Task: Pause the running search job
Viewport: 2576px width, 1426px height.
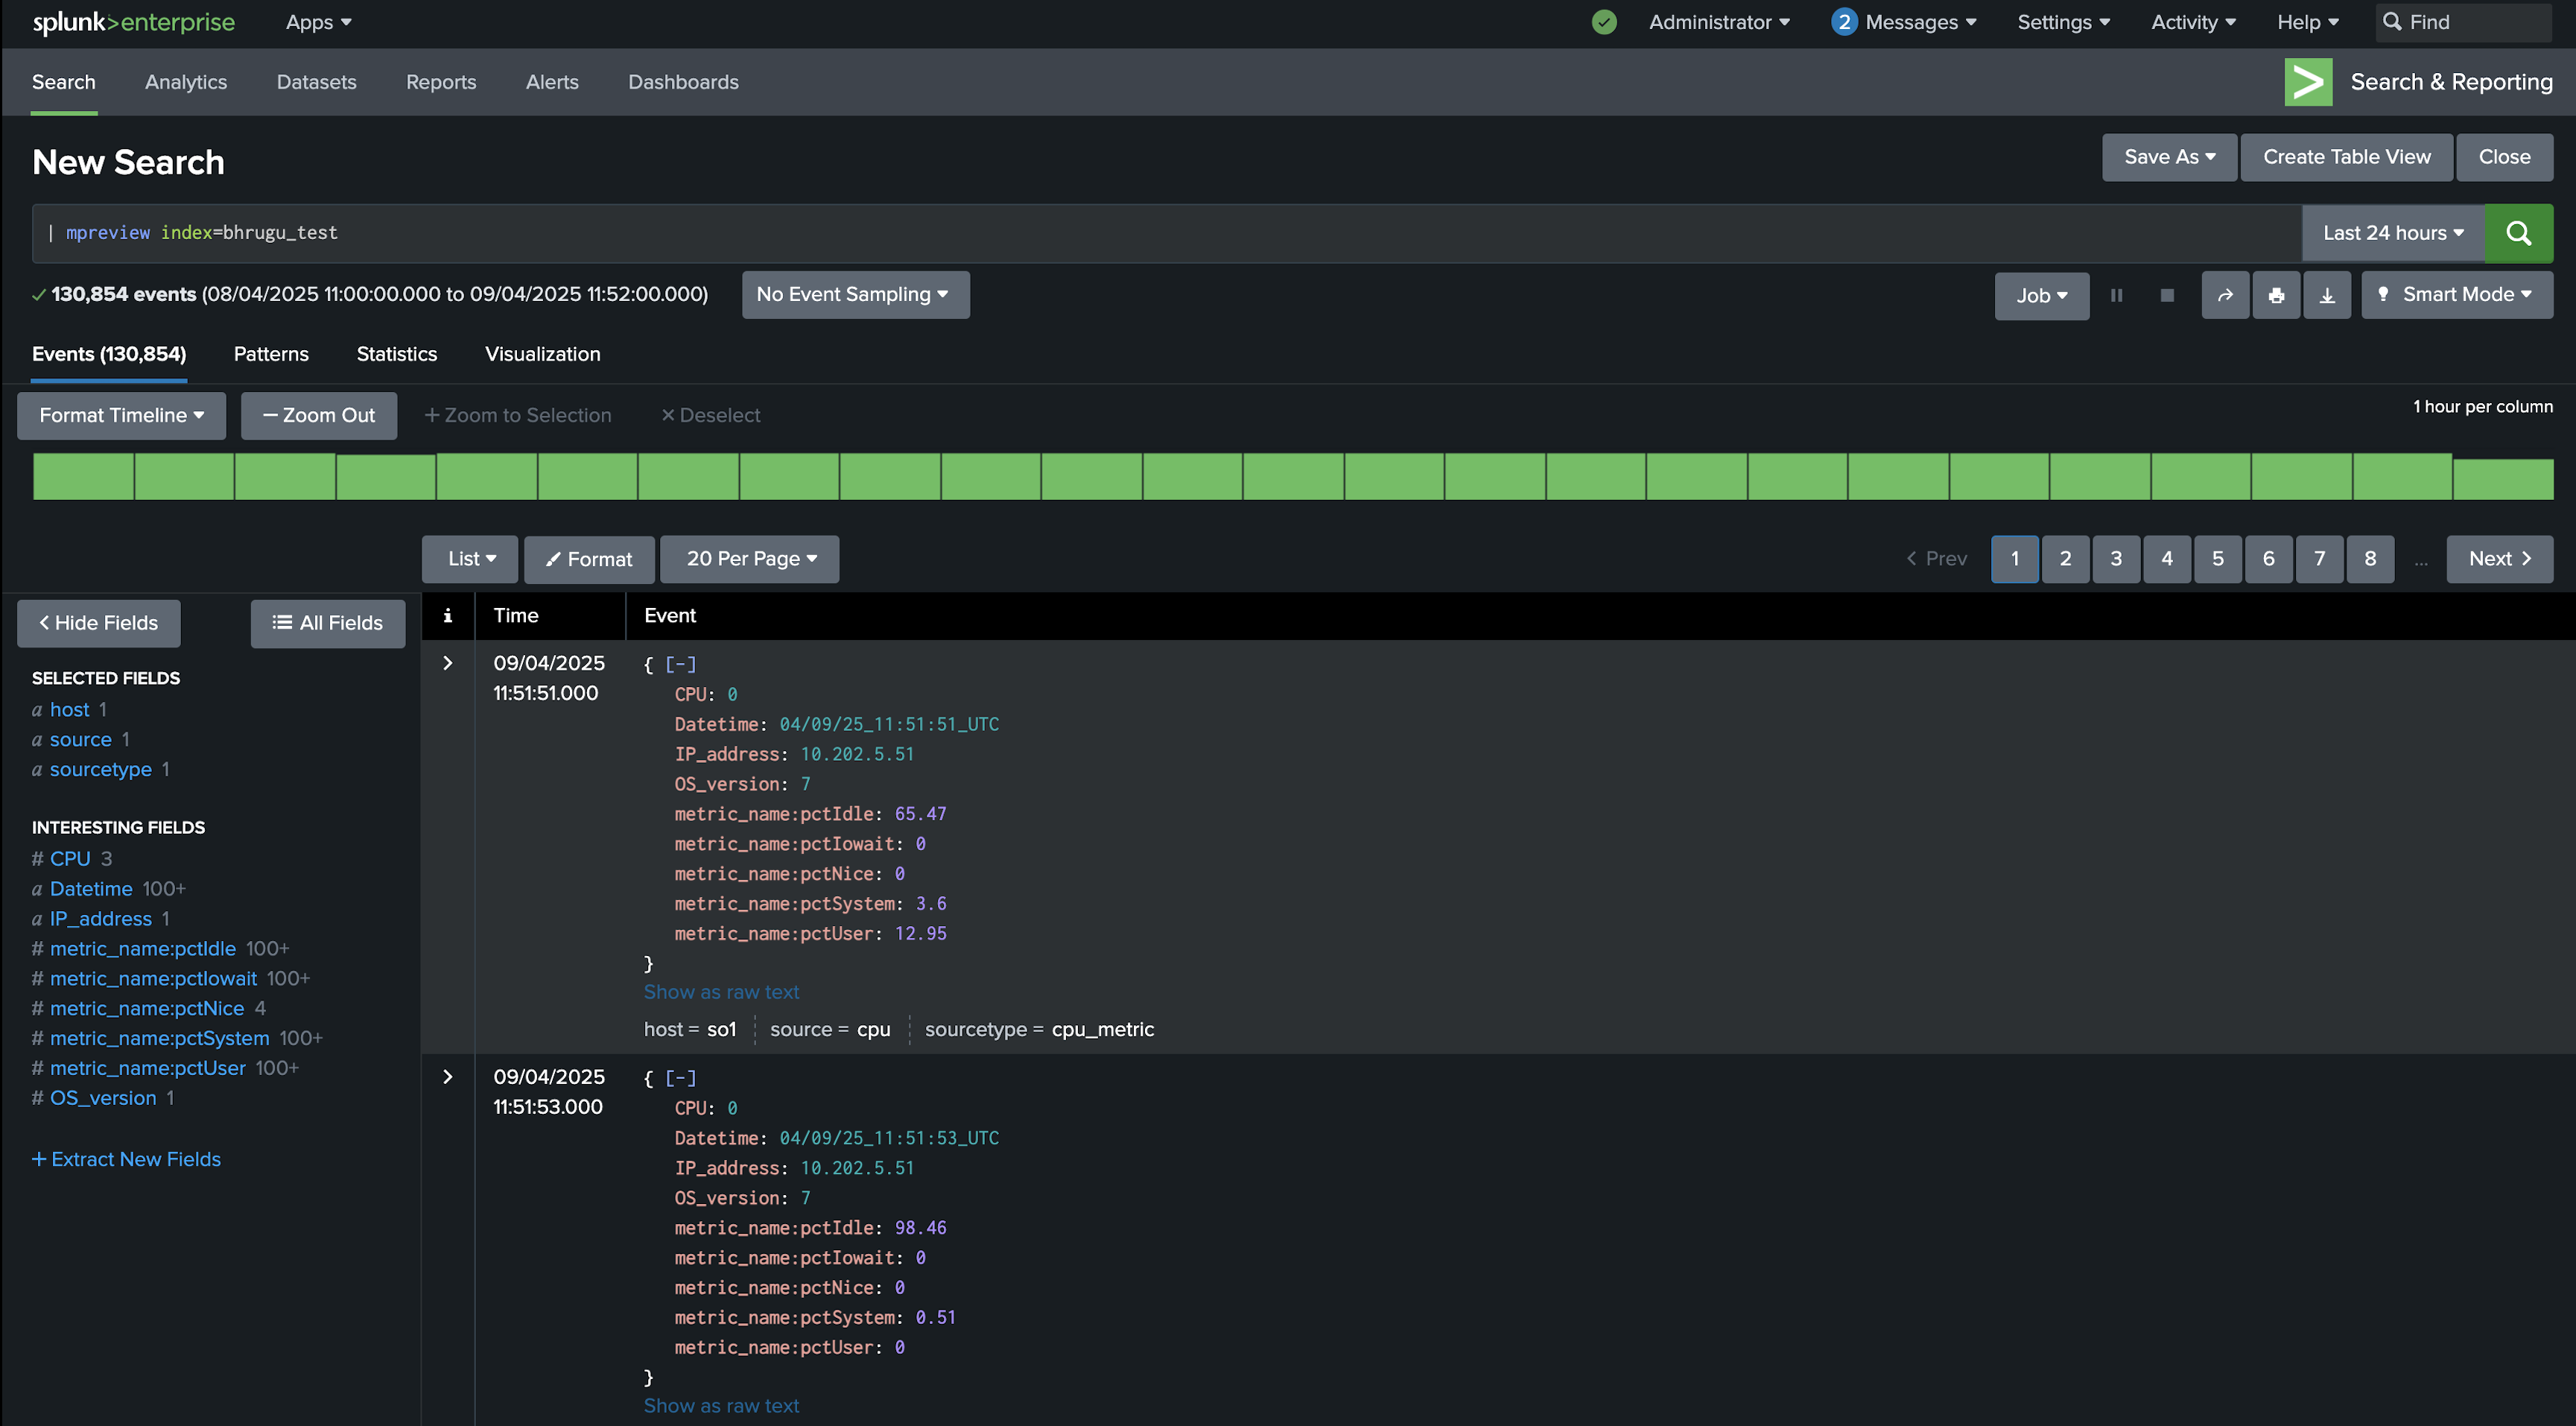Action: pyautogui.click(x=2117, y=295)
